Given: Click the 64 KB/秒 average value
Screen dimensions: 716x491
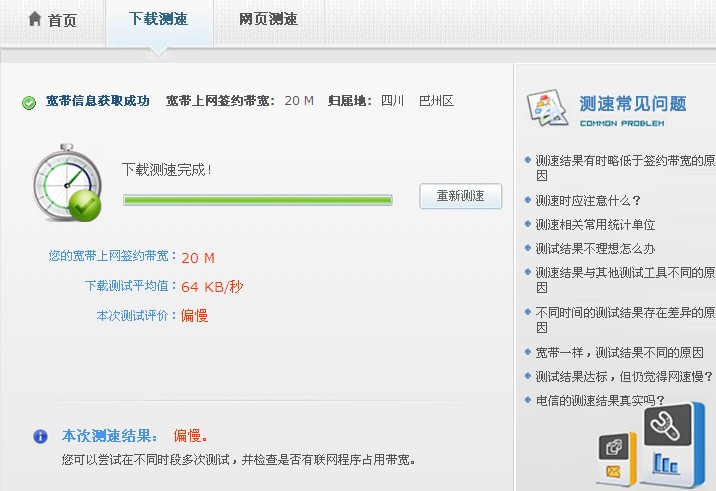Looking at the screenshot, I should [212, 287].
